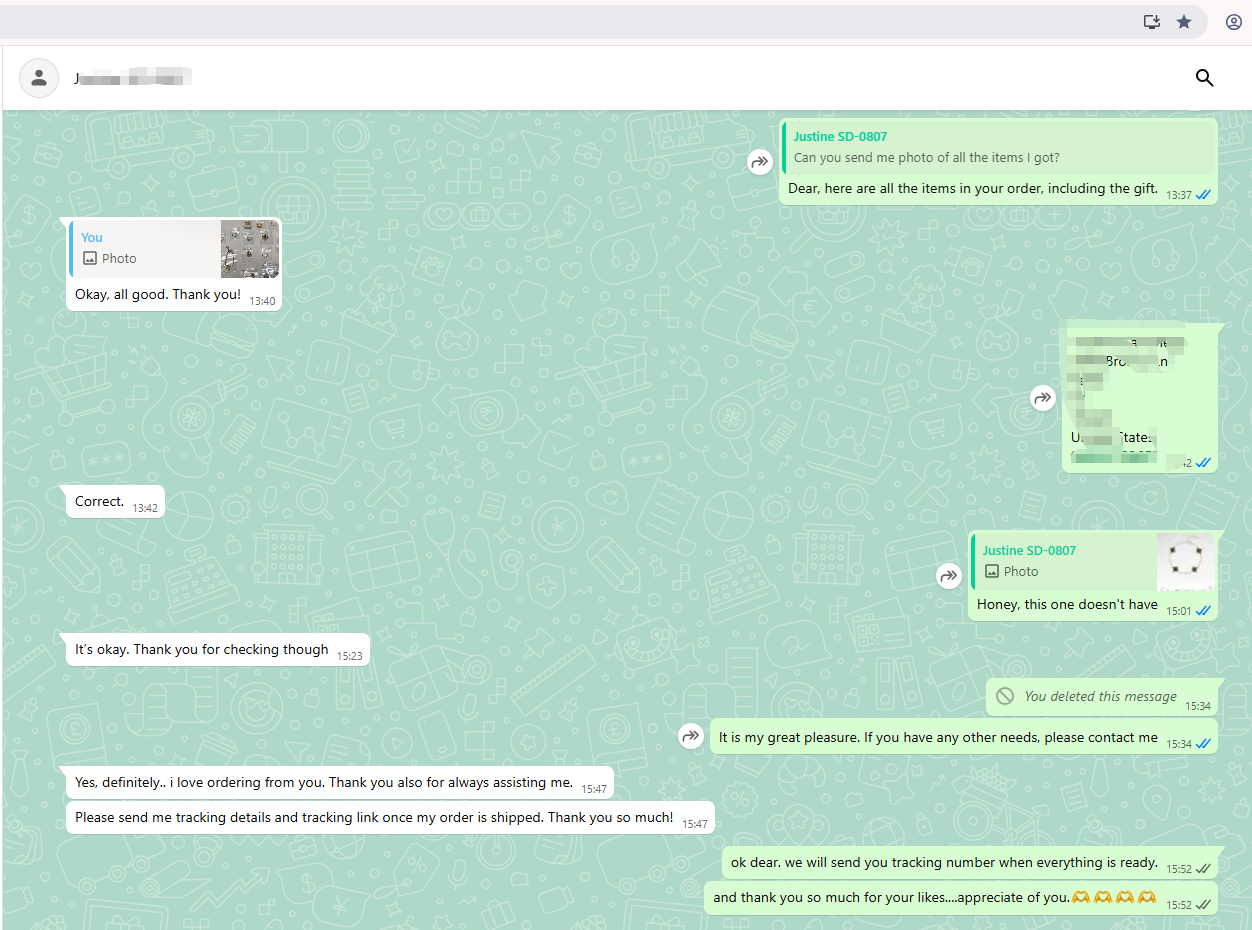Forward the blurred address message

[x=1043, y=398]
